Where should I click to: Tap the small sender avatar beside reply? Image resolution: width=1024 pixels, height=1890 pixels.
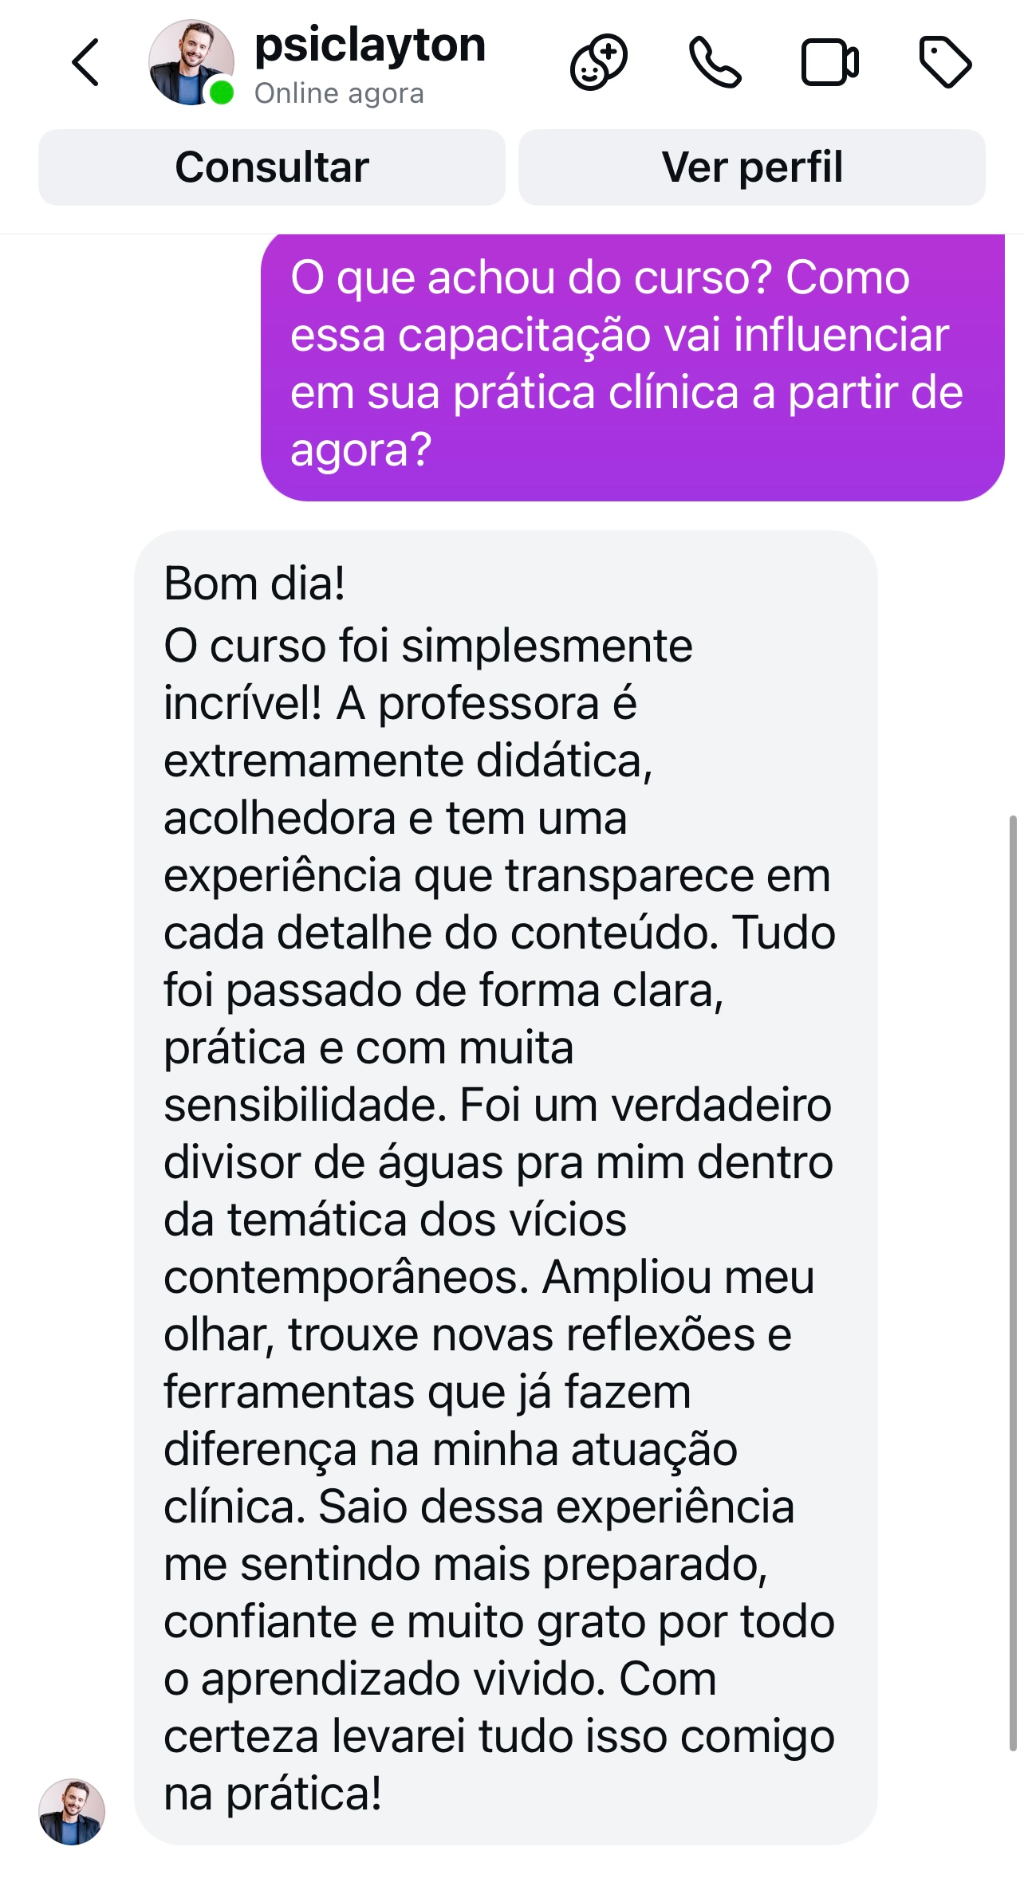pyautogui.click(x=72, y=1811)
